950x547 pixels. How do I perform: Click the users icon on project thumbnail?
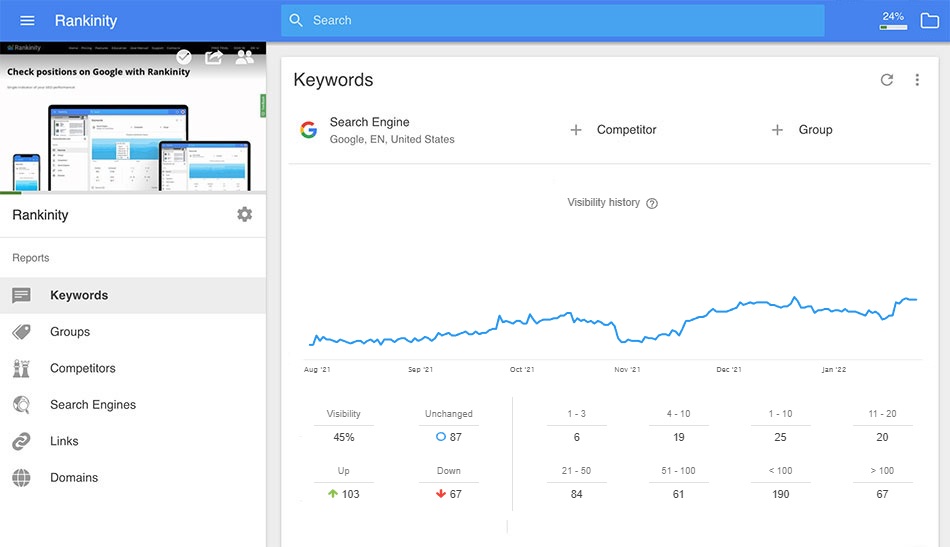tap(245, 57)
